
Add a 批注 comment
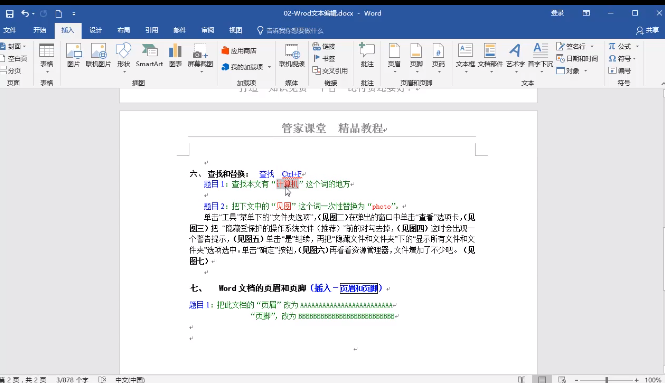(367, 56)
